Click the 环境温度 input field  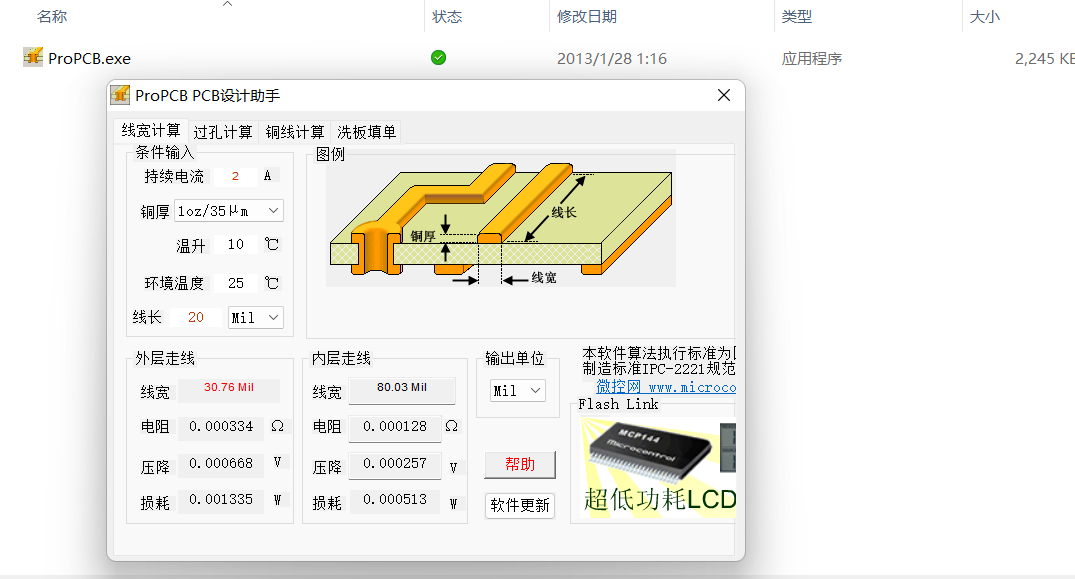click(235, 284)
